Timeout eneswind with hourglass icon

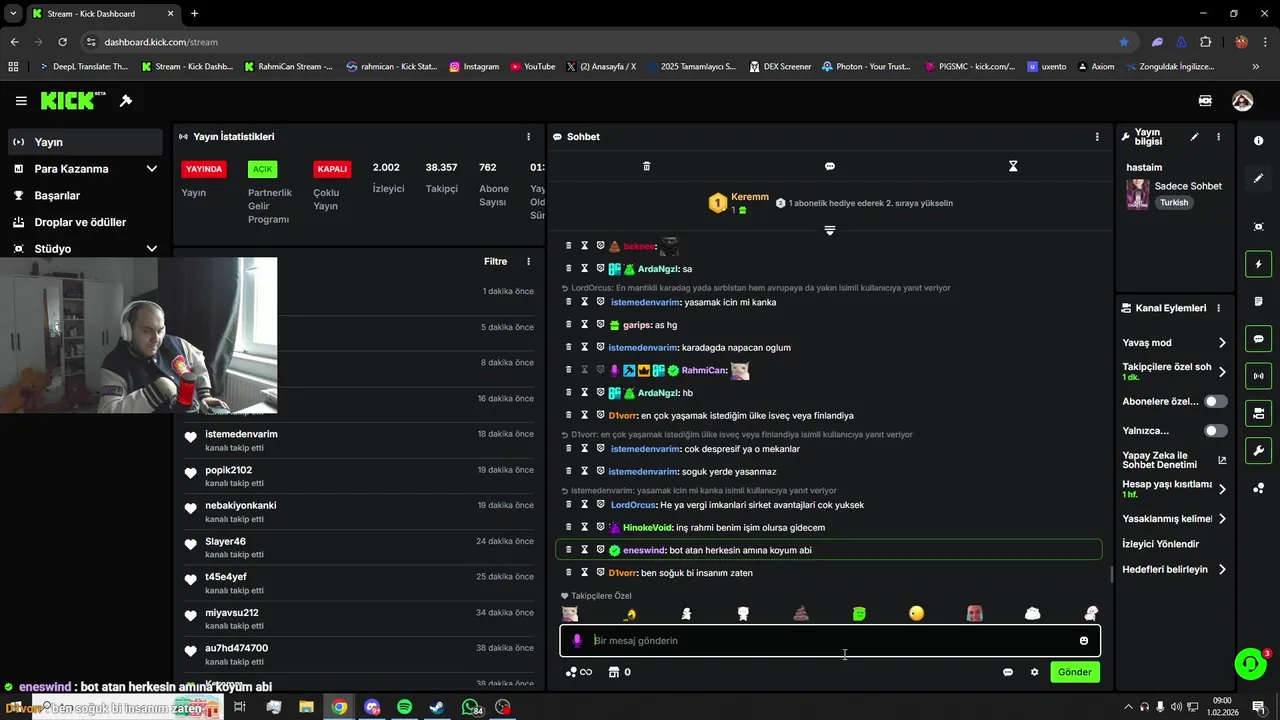coord(585,550)
